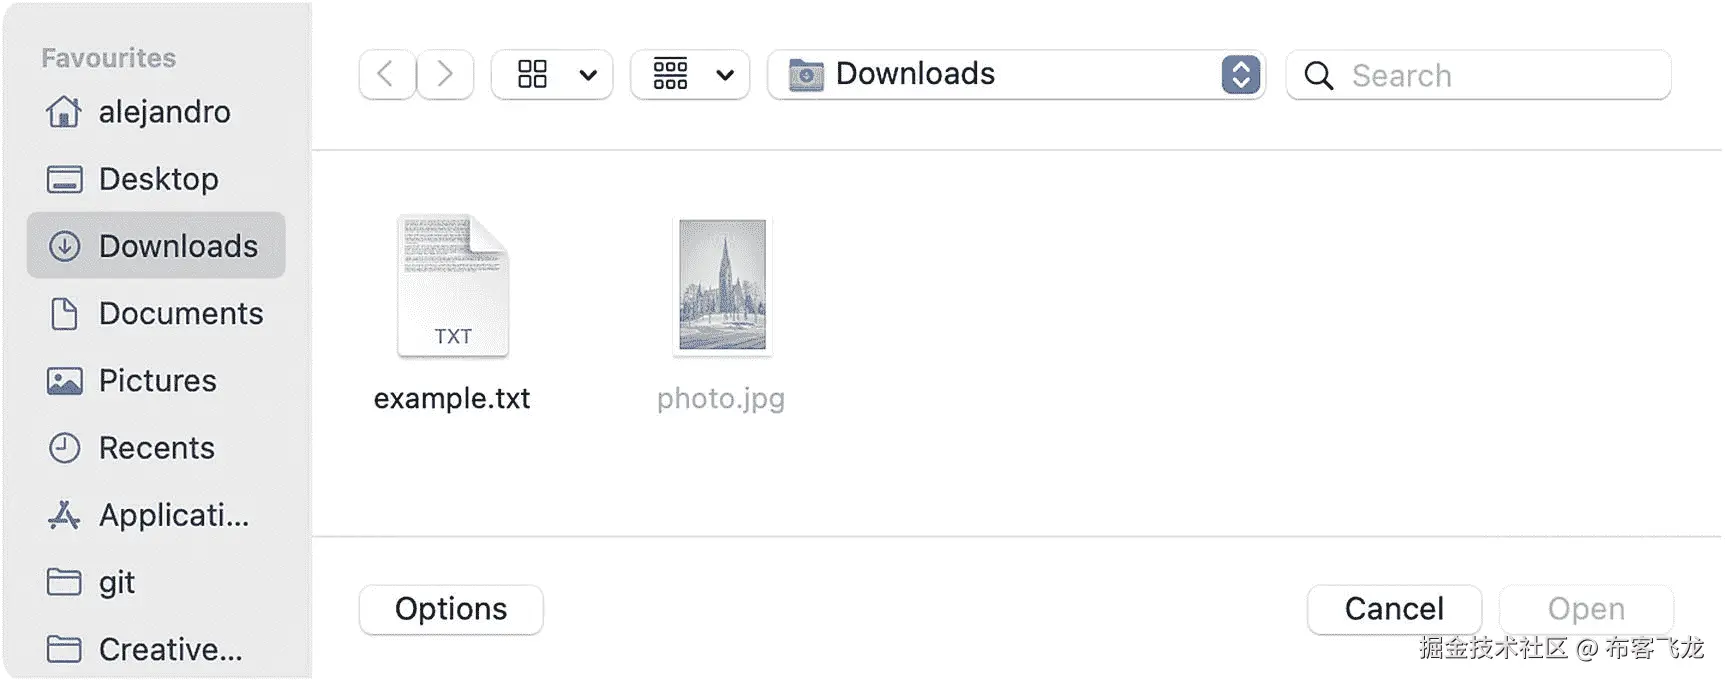This screenshot has width=1725, height=682.
Task: Click the magnifying glass search icon
Action: point(1319,75)
